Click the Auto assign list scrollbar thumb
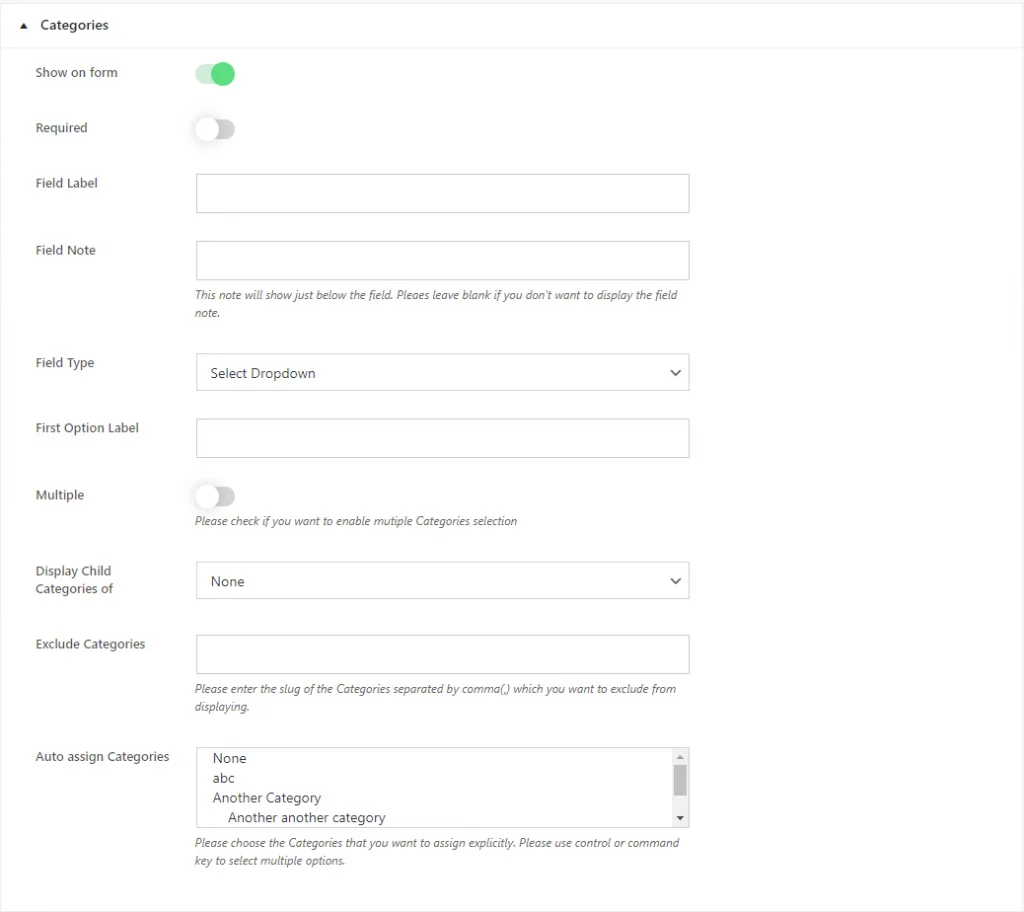The height and width of the screenshot is (912, 1024). (x=680, y=781)
